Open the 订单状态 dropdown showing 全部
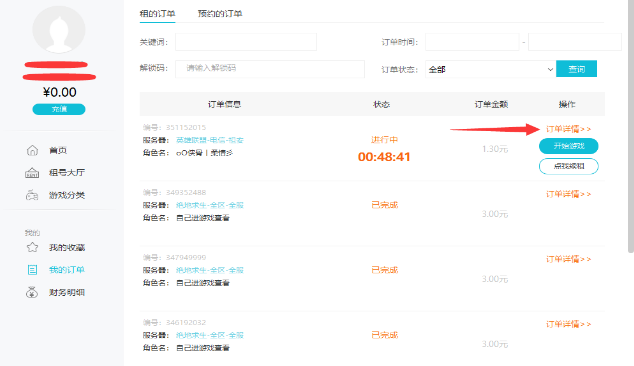634x366 pixels. coord(490,69)
